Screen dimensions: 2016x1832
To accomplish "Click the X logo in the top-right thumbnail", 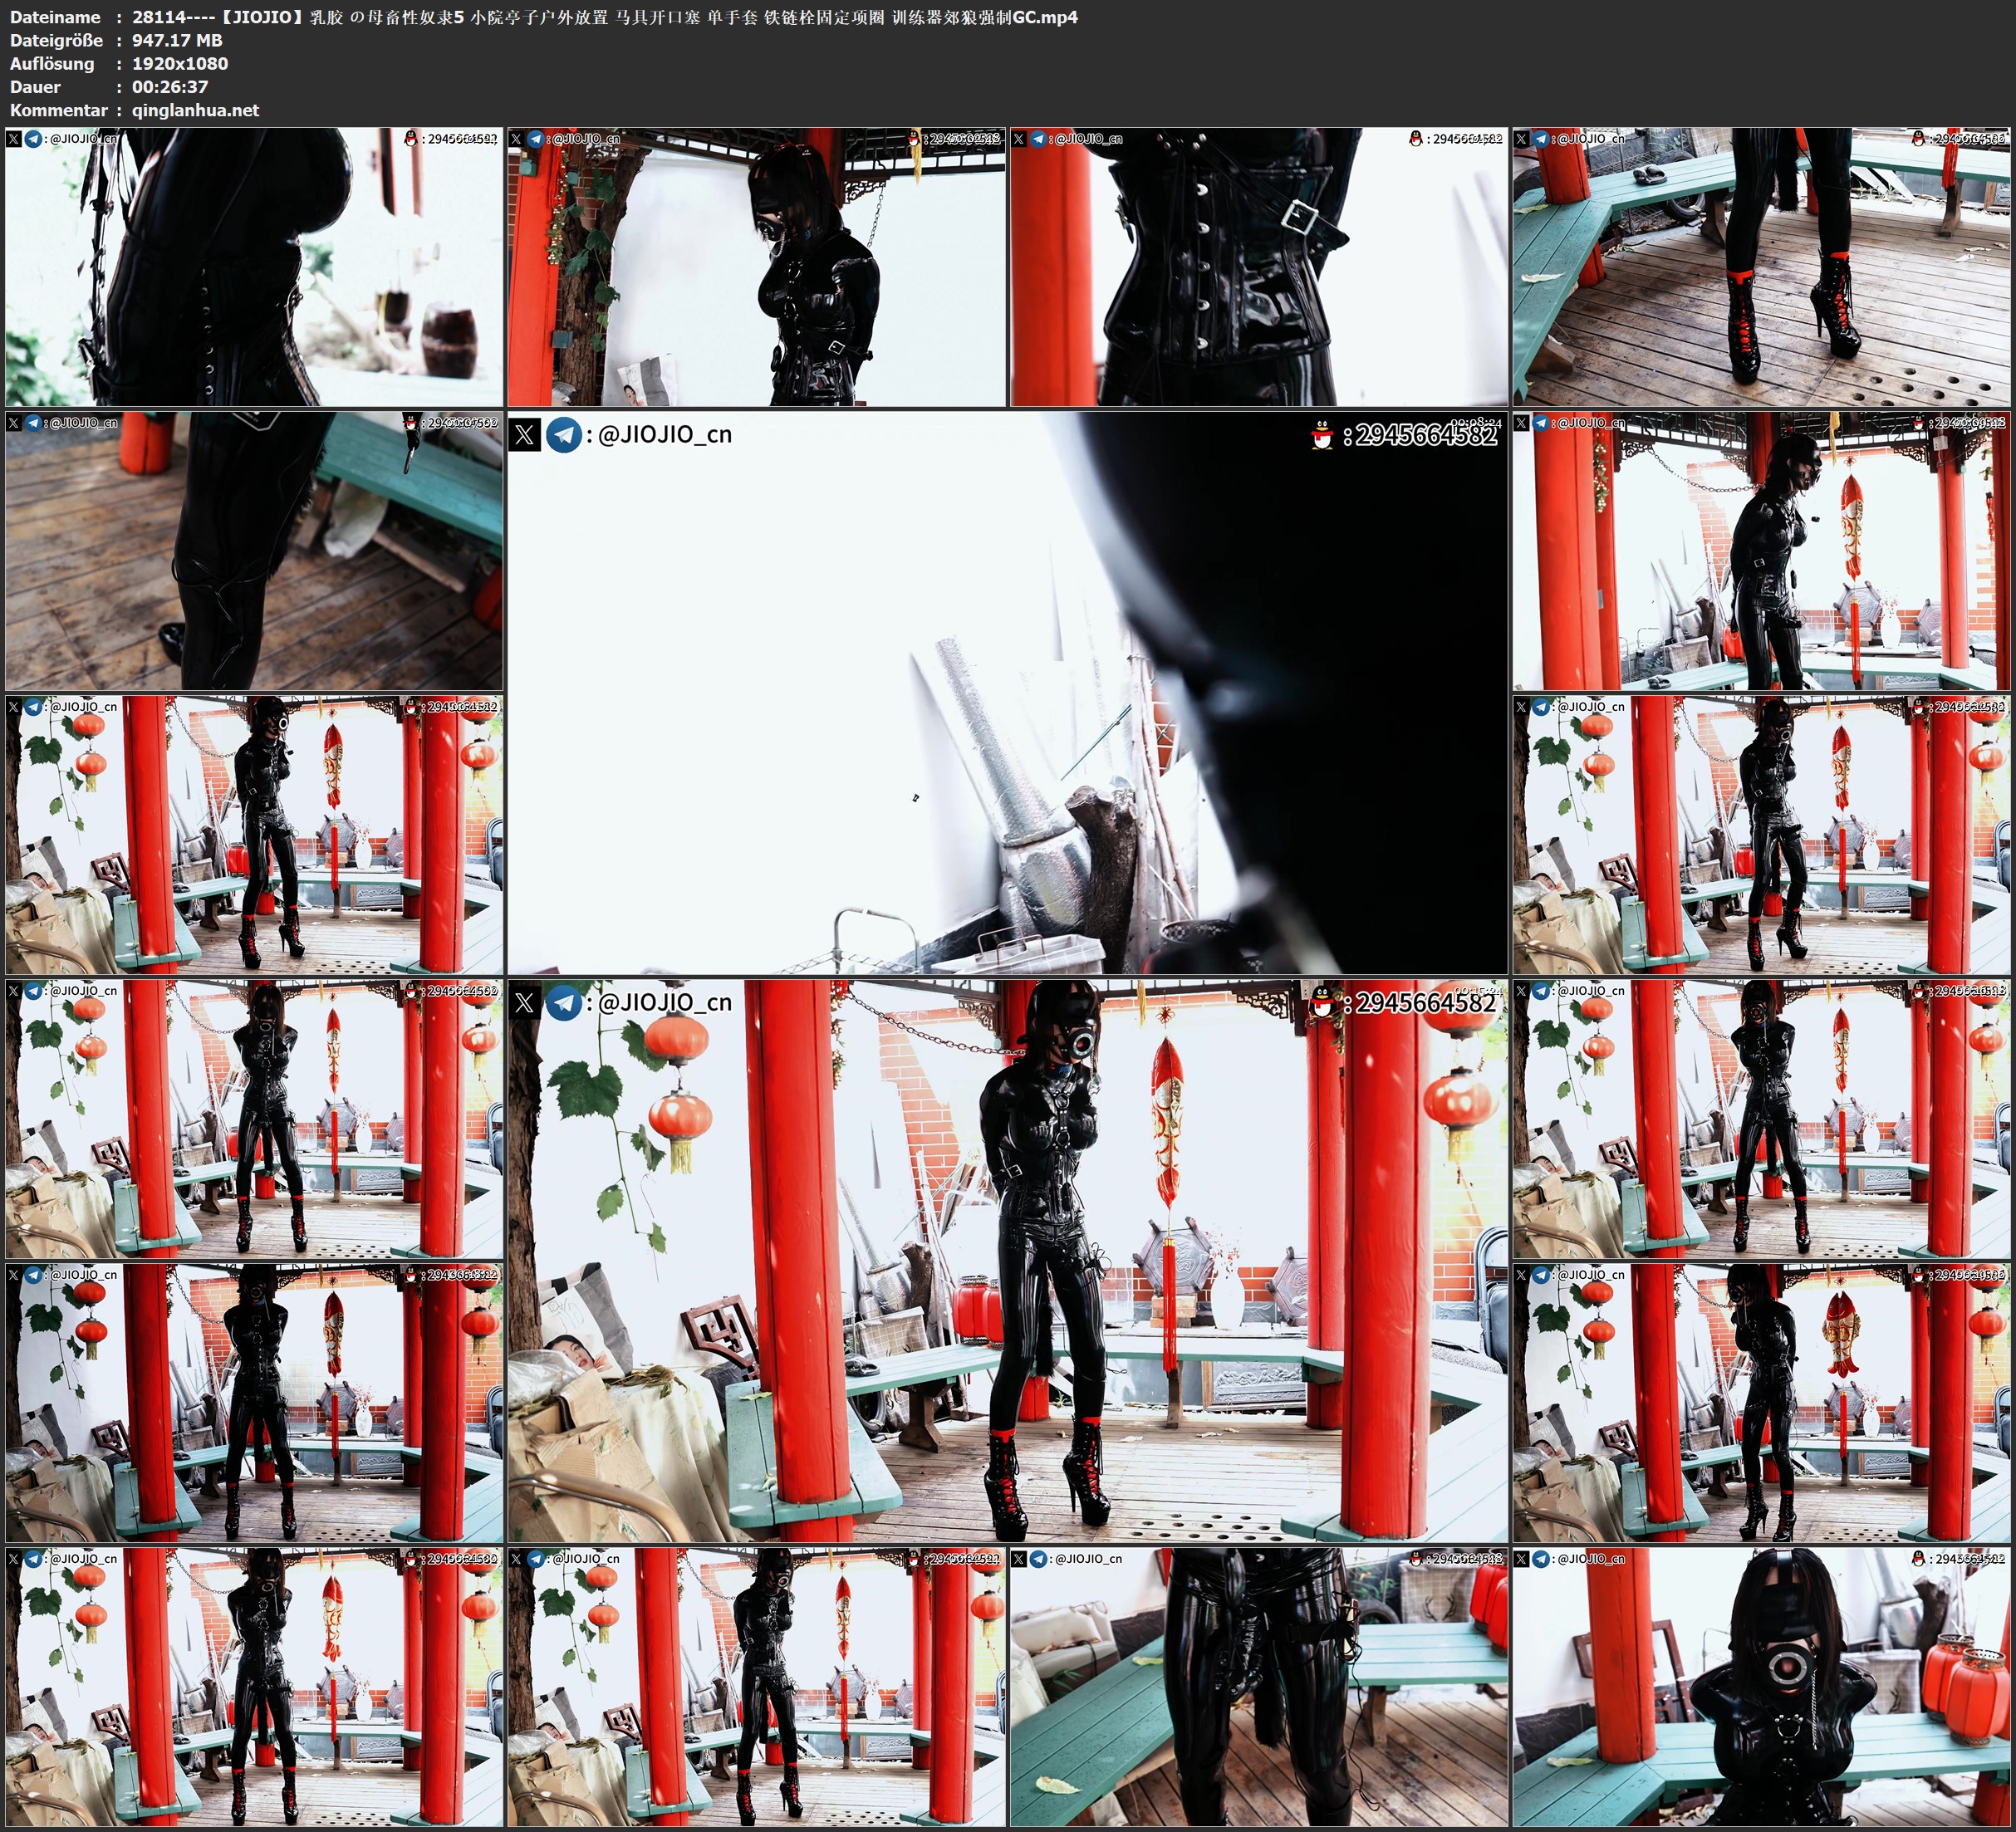I will tap(1521, 139).
